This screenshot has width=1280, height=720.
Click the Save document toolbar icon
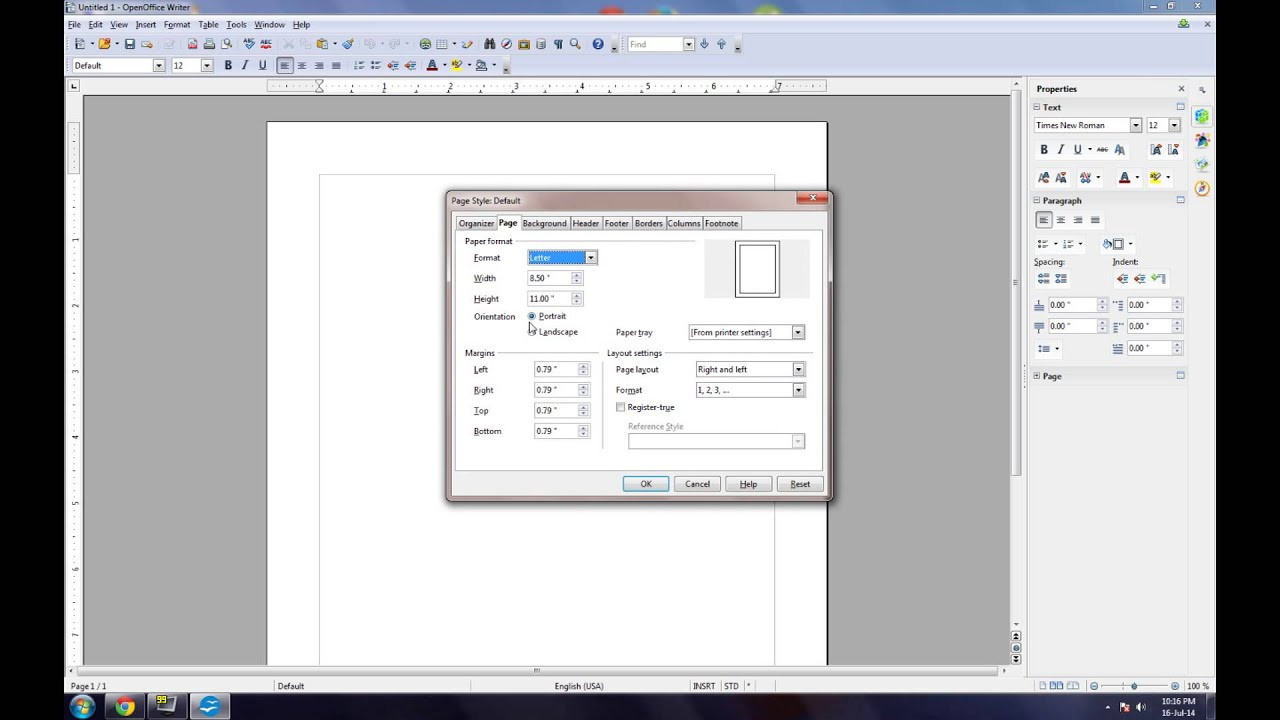pos(129,44)
